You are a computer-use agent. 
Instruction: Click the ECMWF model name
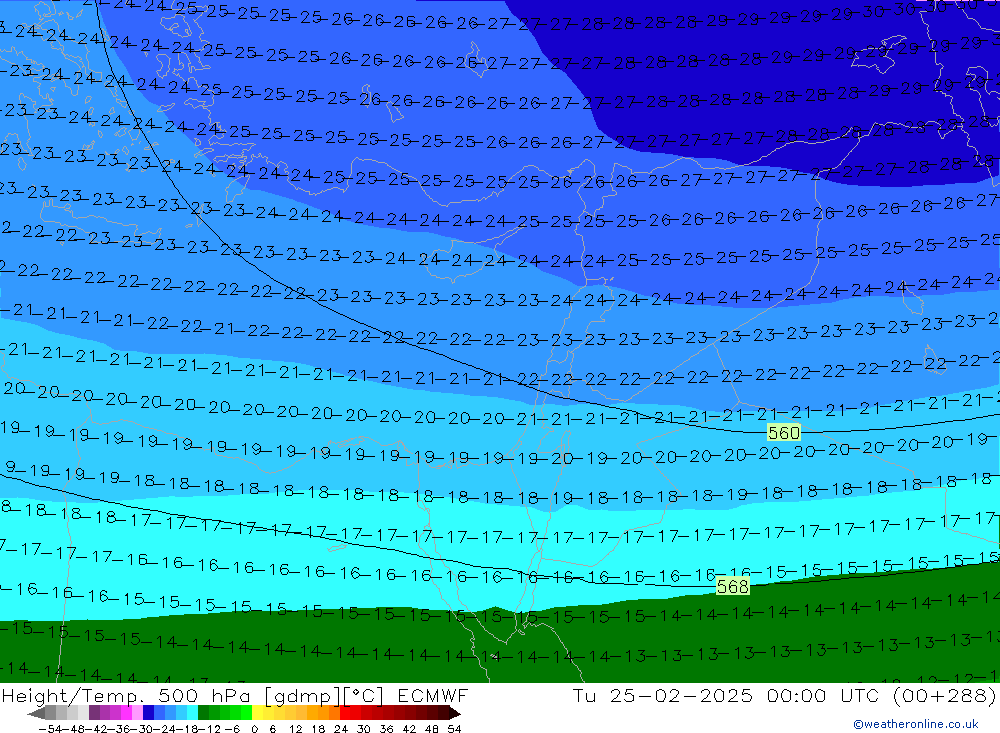[x=432, y=695]
